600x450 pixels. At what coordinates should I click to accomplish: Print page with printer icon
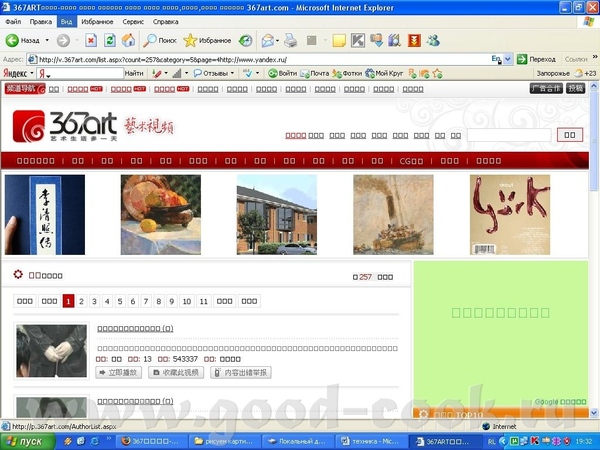click(x=290, y=40)
